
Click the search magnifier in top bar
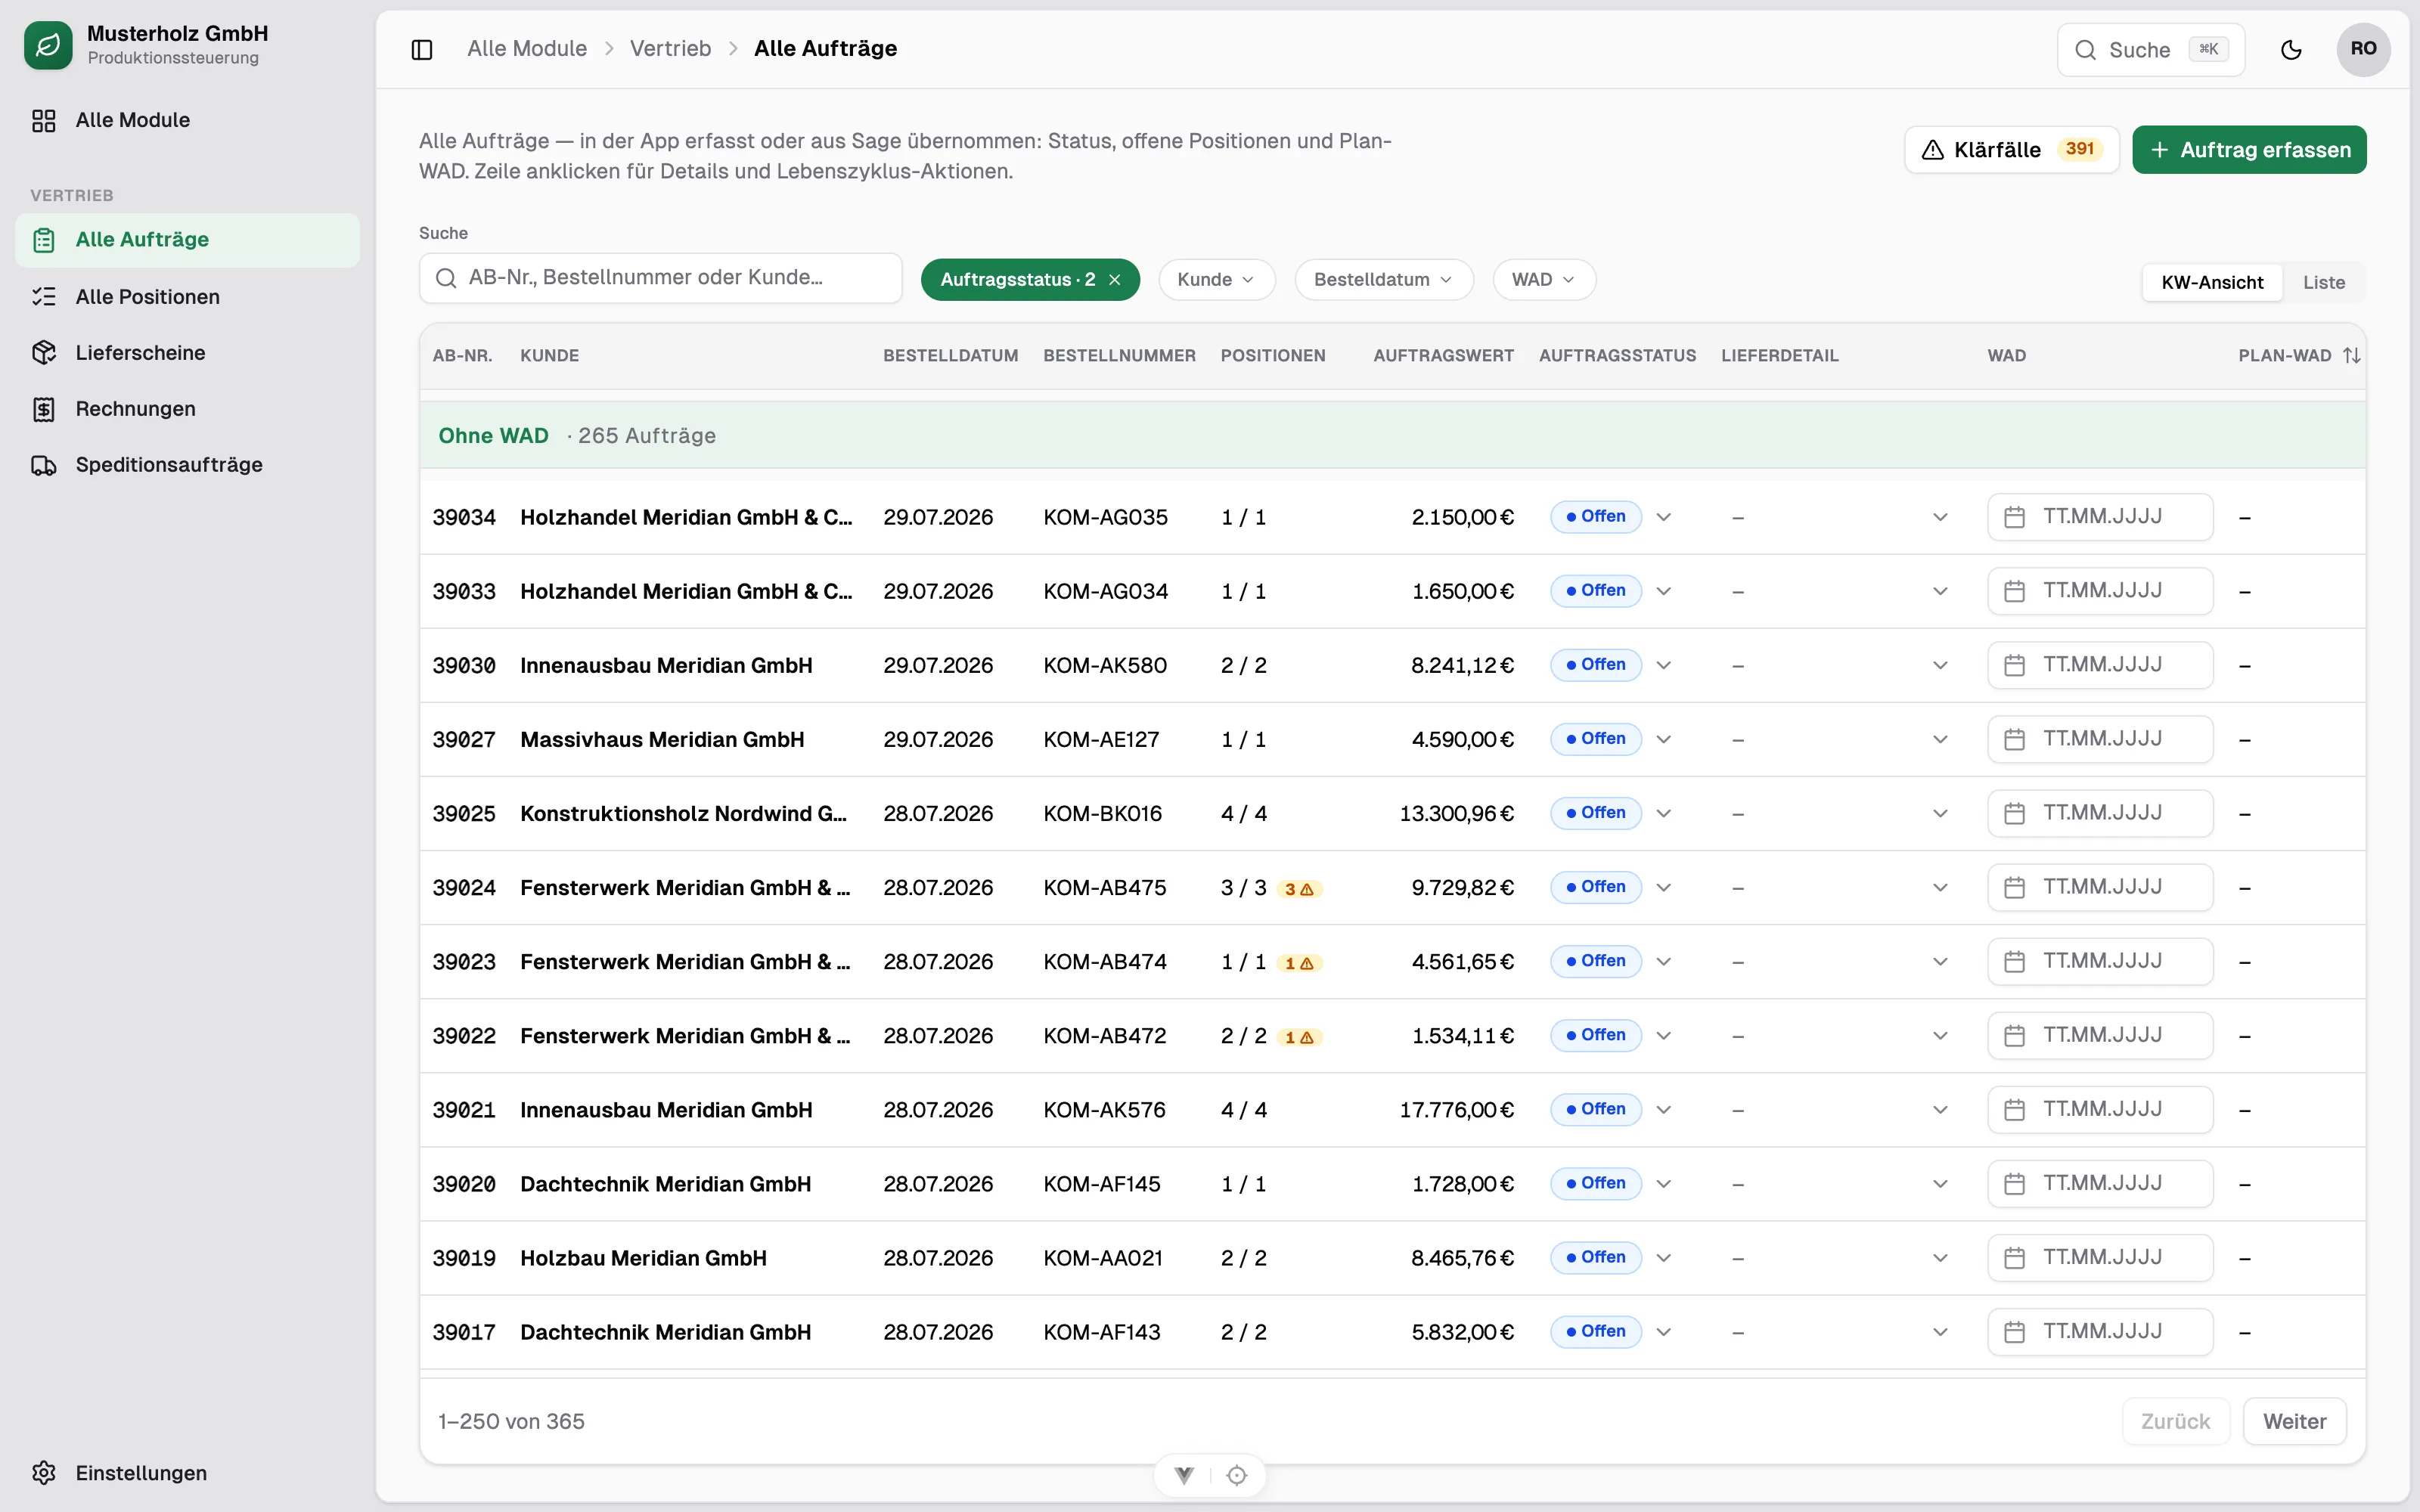(2085, 50)
